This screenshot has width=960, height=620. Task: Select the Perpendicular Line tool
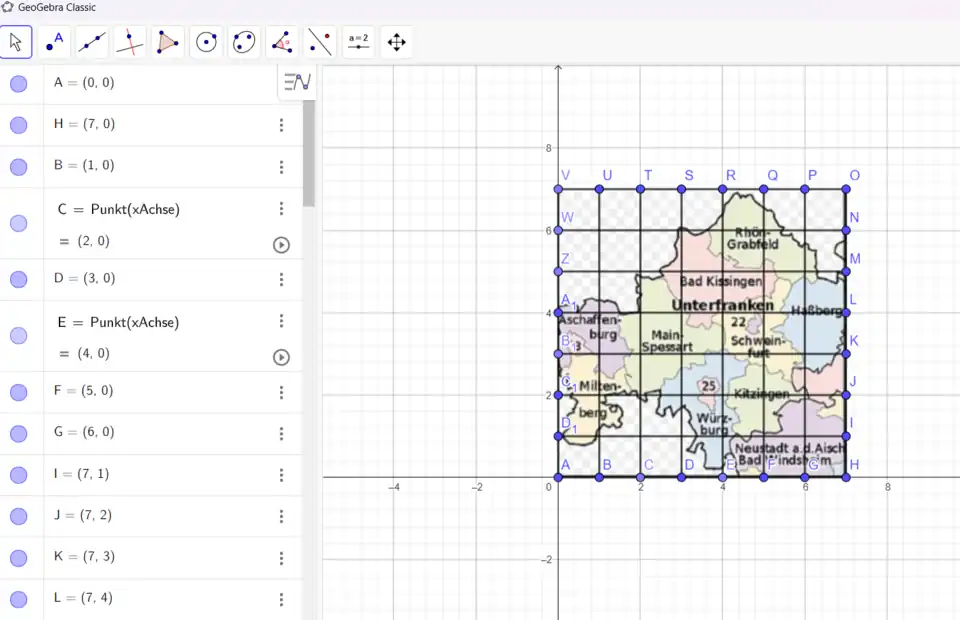click(130, 42)
